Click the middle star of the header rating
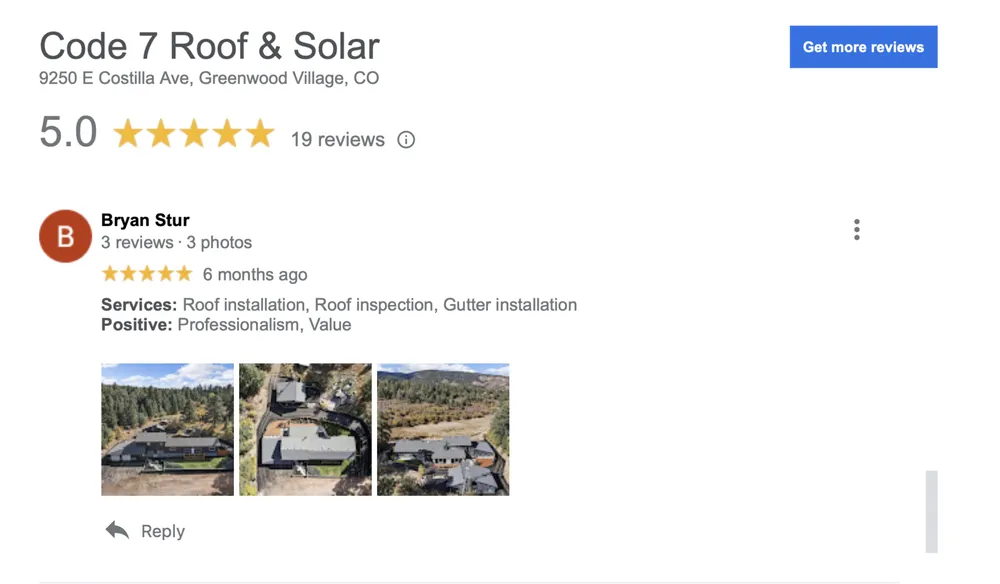The height and width of the screenshot is (584, 1000). coord(194,133)
